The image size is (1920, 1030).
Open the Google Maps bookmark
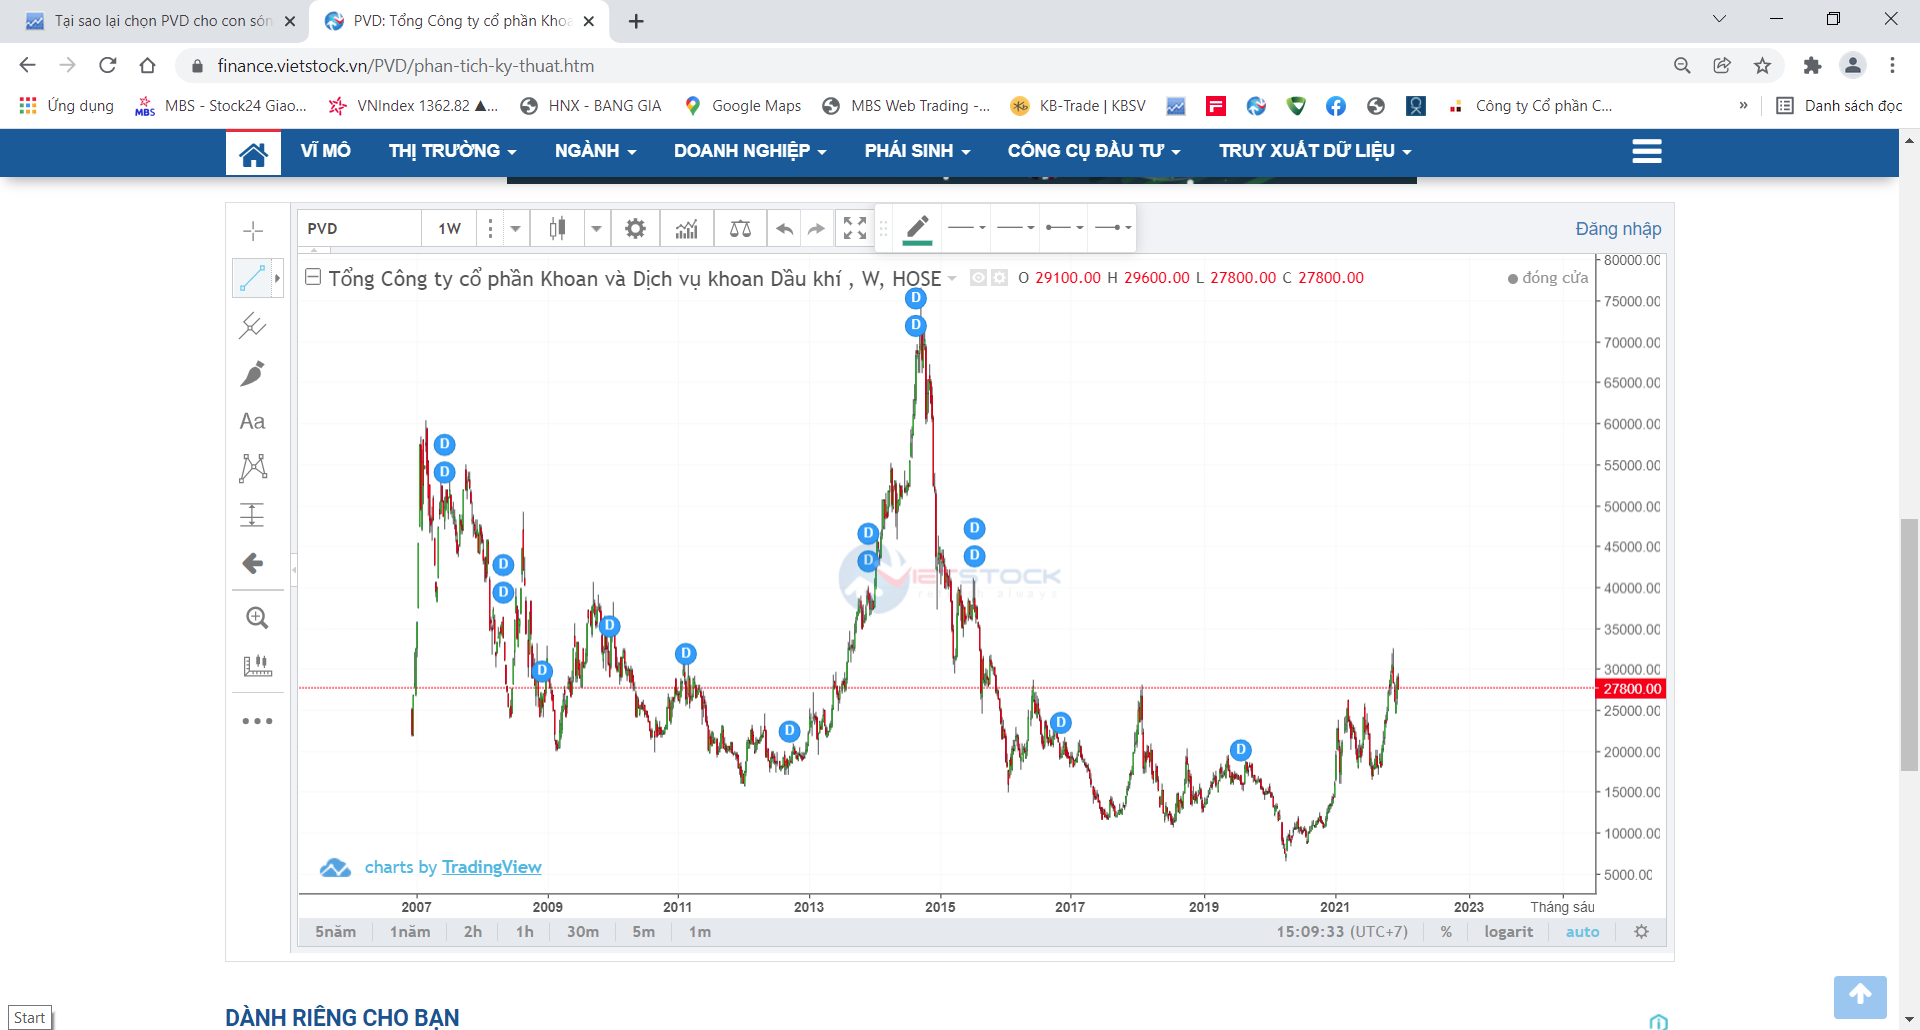tap(743, 106)
